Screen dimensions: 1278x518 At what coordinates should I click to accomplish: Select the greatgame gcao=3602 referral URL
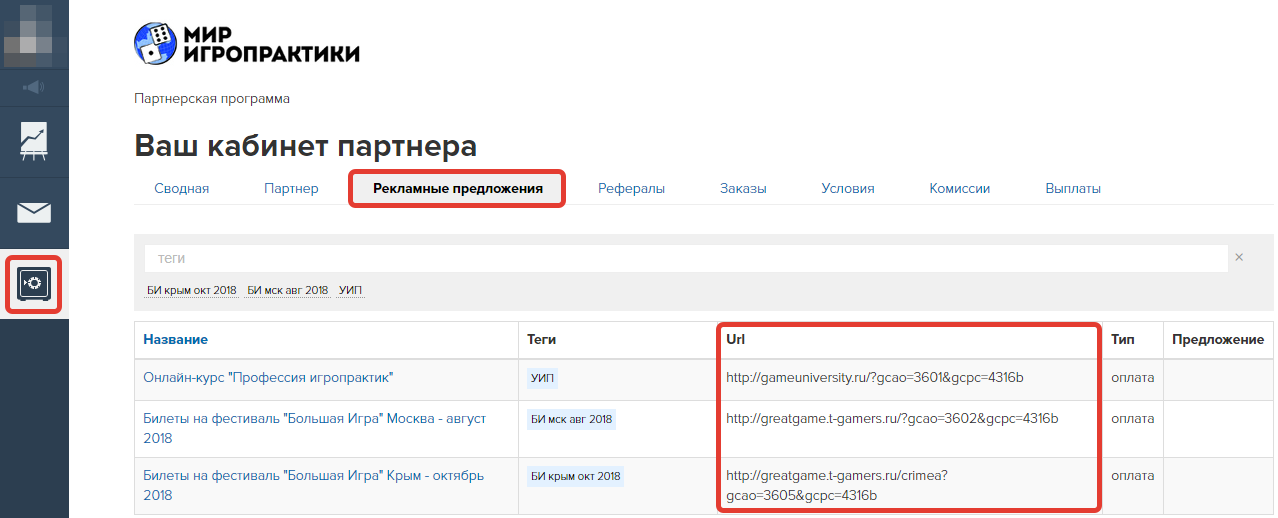click(x=892, y=418)
